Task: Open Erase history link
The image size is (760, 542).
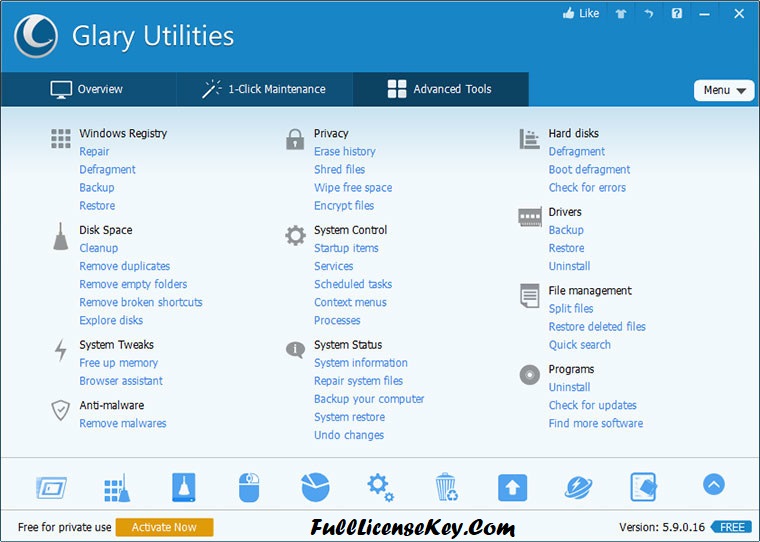Action: click(x=345, y=151)
